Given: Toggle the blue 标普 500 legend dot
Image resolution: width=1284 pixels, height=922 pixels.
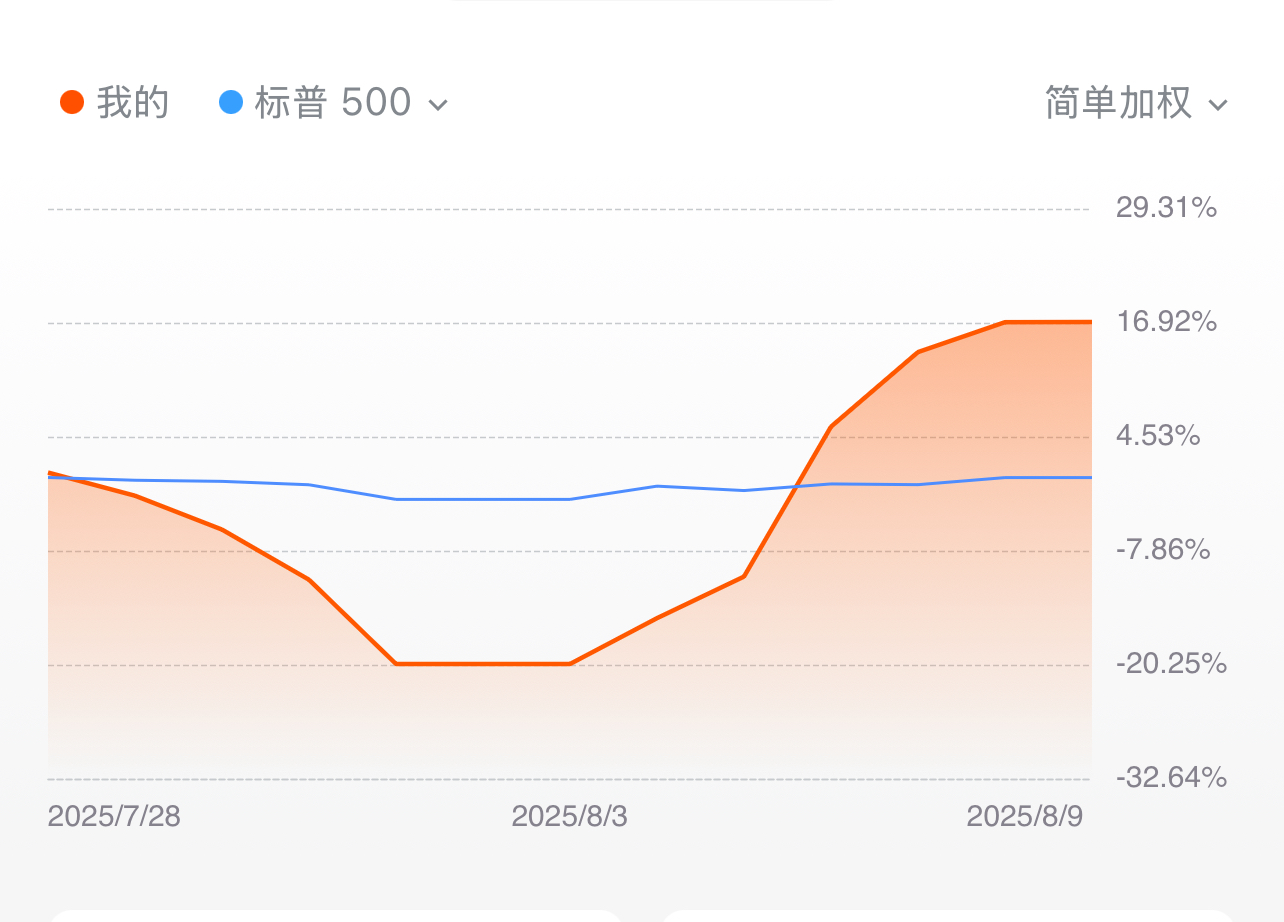Looking at the screenshot, I should click(231, 103).
